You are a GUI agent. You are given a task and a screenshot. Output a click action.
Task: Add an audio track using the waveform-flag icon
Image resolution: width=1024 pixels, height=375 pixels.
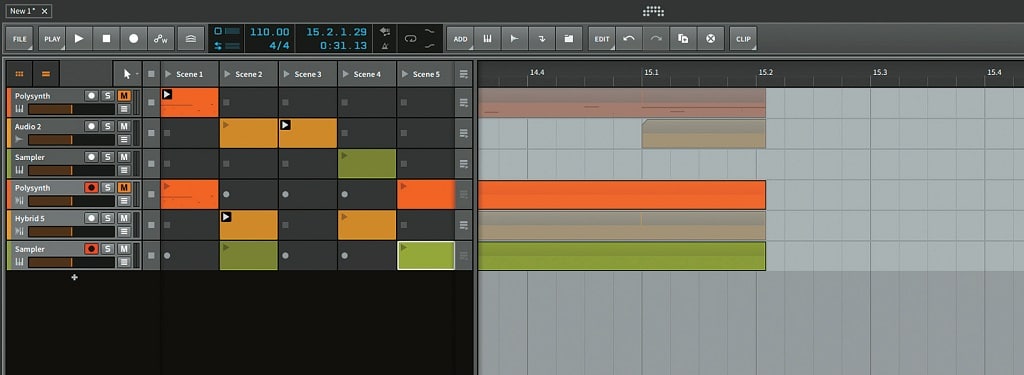(x=515, y=39)
